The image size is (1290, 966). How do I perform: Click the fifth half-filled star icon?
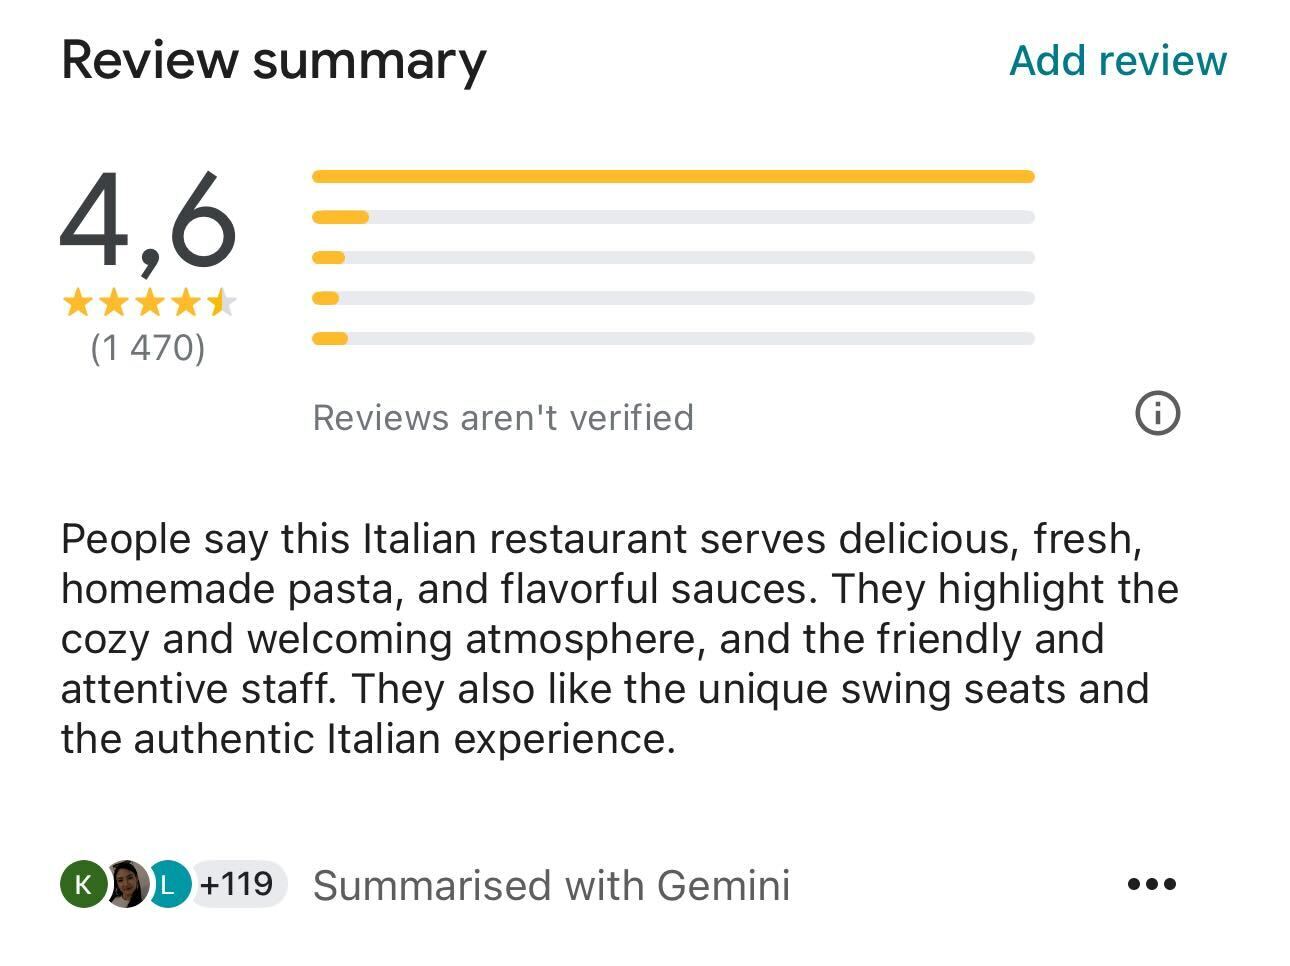pyautogui.click(x=222, y=302)
